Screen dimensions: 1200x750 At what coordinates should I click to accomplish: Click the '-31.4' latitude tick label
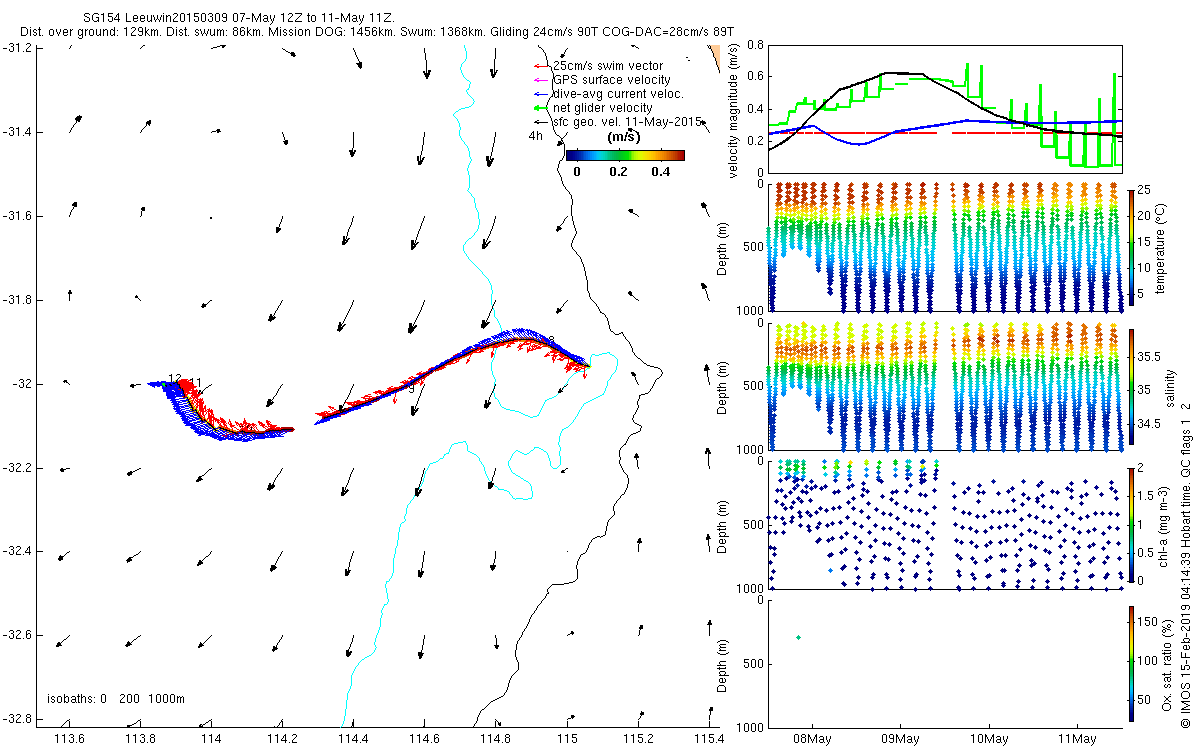[x=16, y=132]
